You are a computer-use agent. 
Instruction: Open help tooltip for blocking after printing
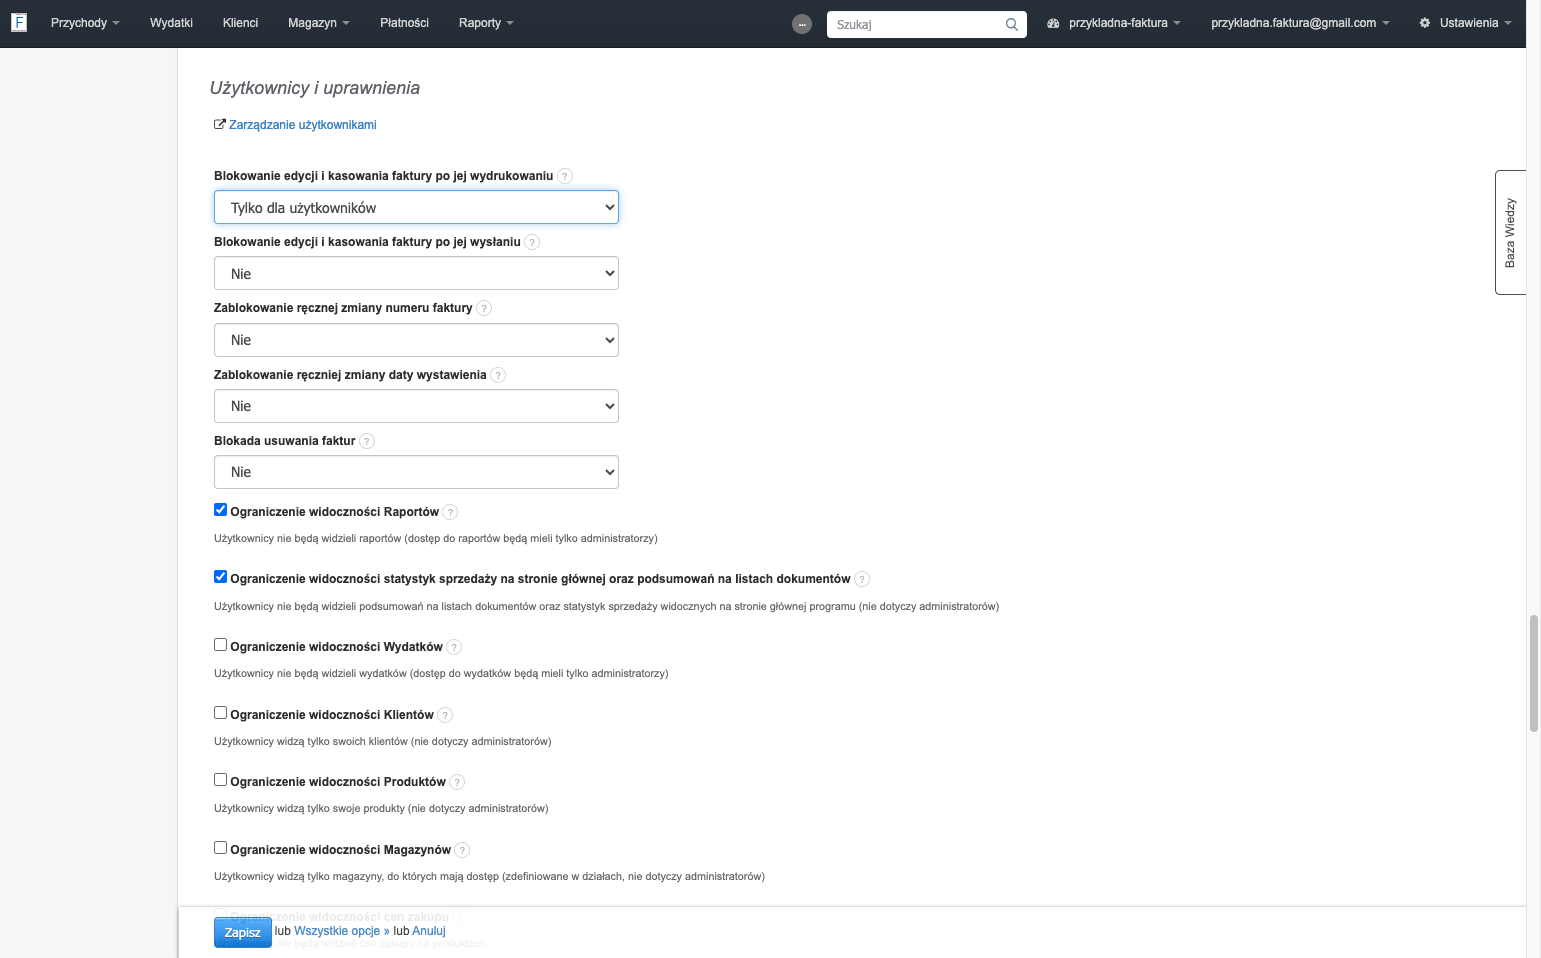coord(565,176)
